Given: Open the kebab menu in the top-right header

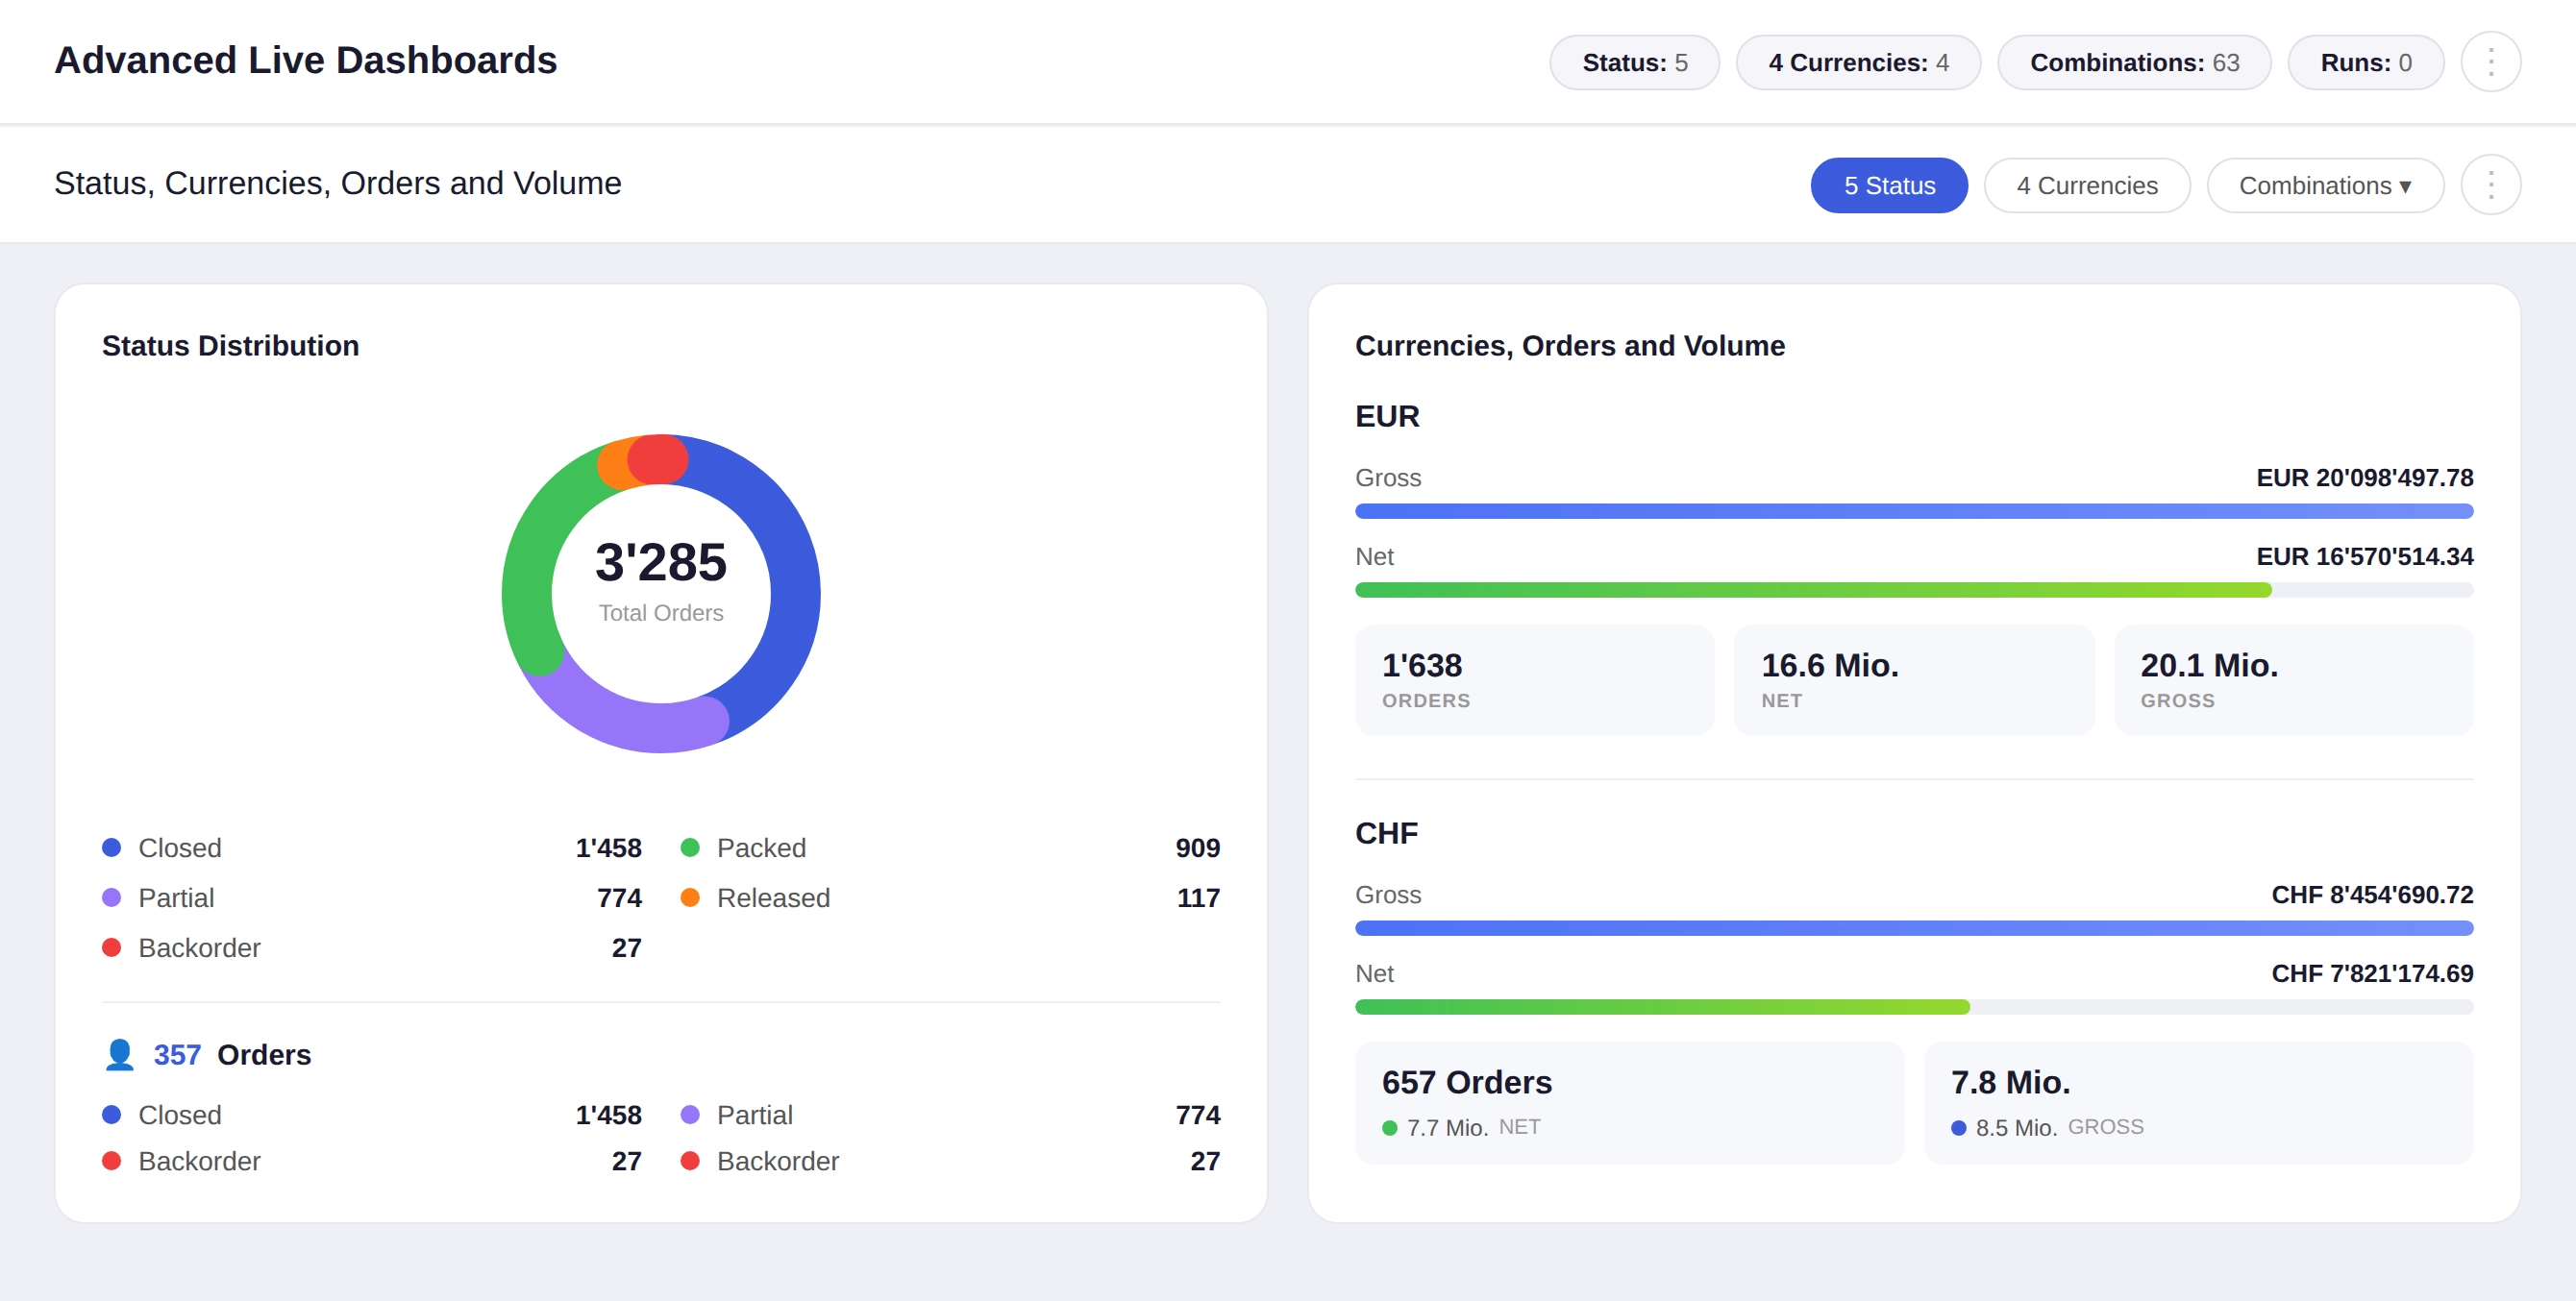Looking at the screenshot, I should (x=2491, y=61).
